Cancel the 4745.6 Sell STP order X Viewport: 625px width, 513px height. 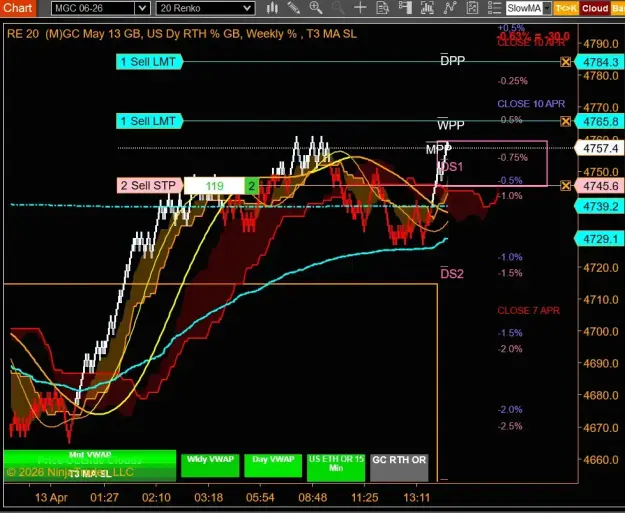point(565,185)
